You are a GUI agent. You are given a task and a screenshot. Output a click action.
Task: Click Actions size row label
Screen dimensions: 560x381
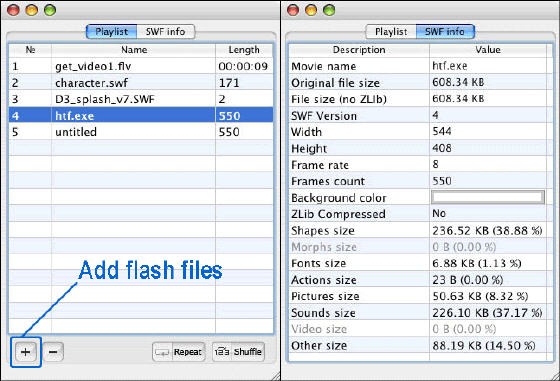[324, 280]
